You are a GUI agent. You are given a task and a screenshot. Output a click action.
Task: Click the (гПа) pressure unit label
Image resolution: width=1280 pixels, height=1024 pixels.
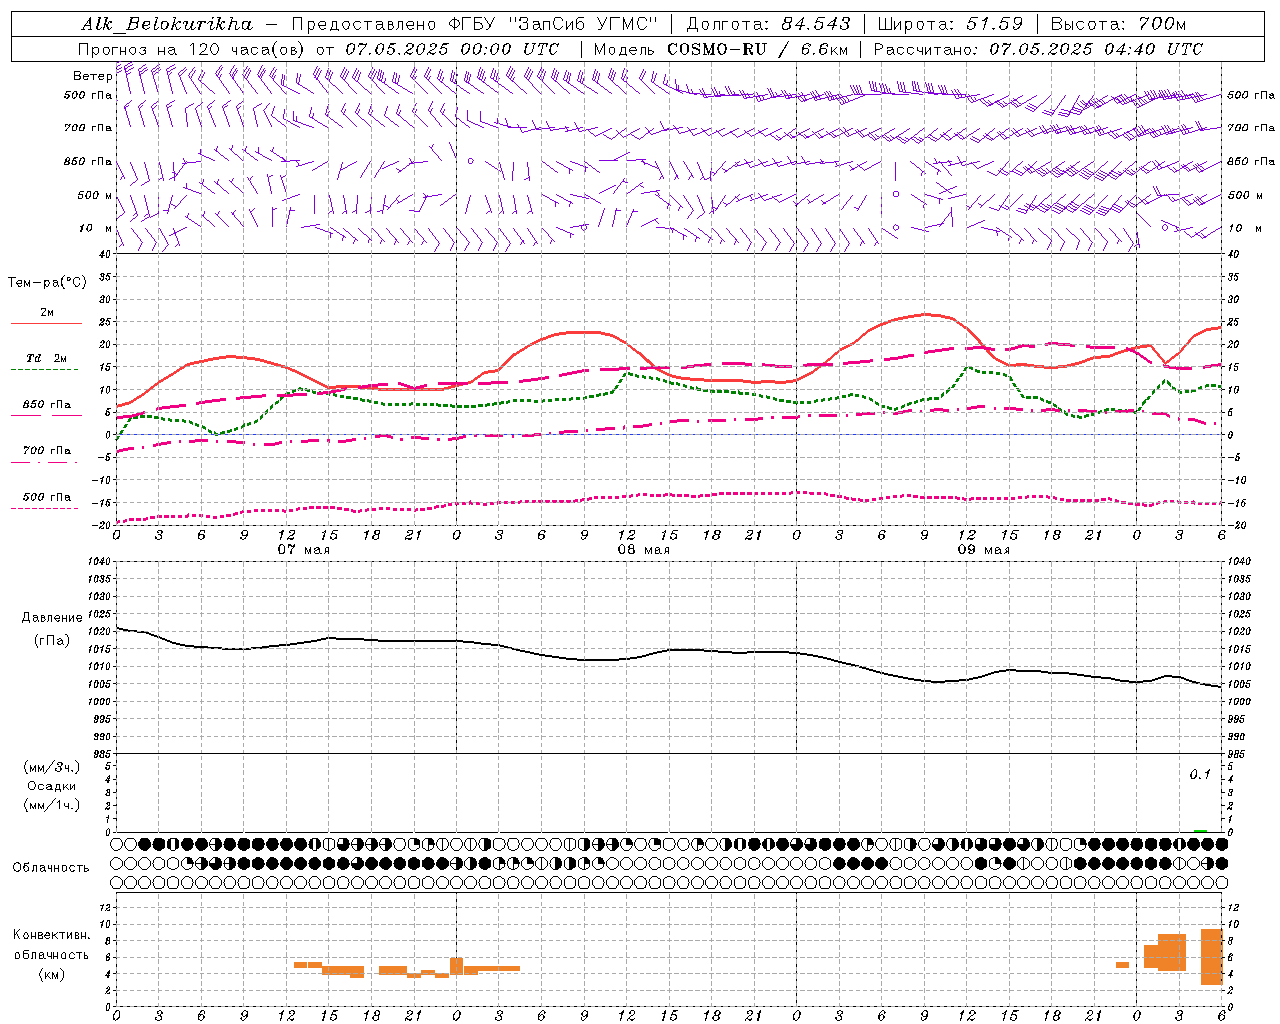(x=51, y=640)
